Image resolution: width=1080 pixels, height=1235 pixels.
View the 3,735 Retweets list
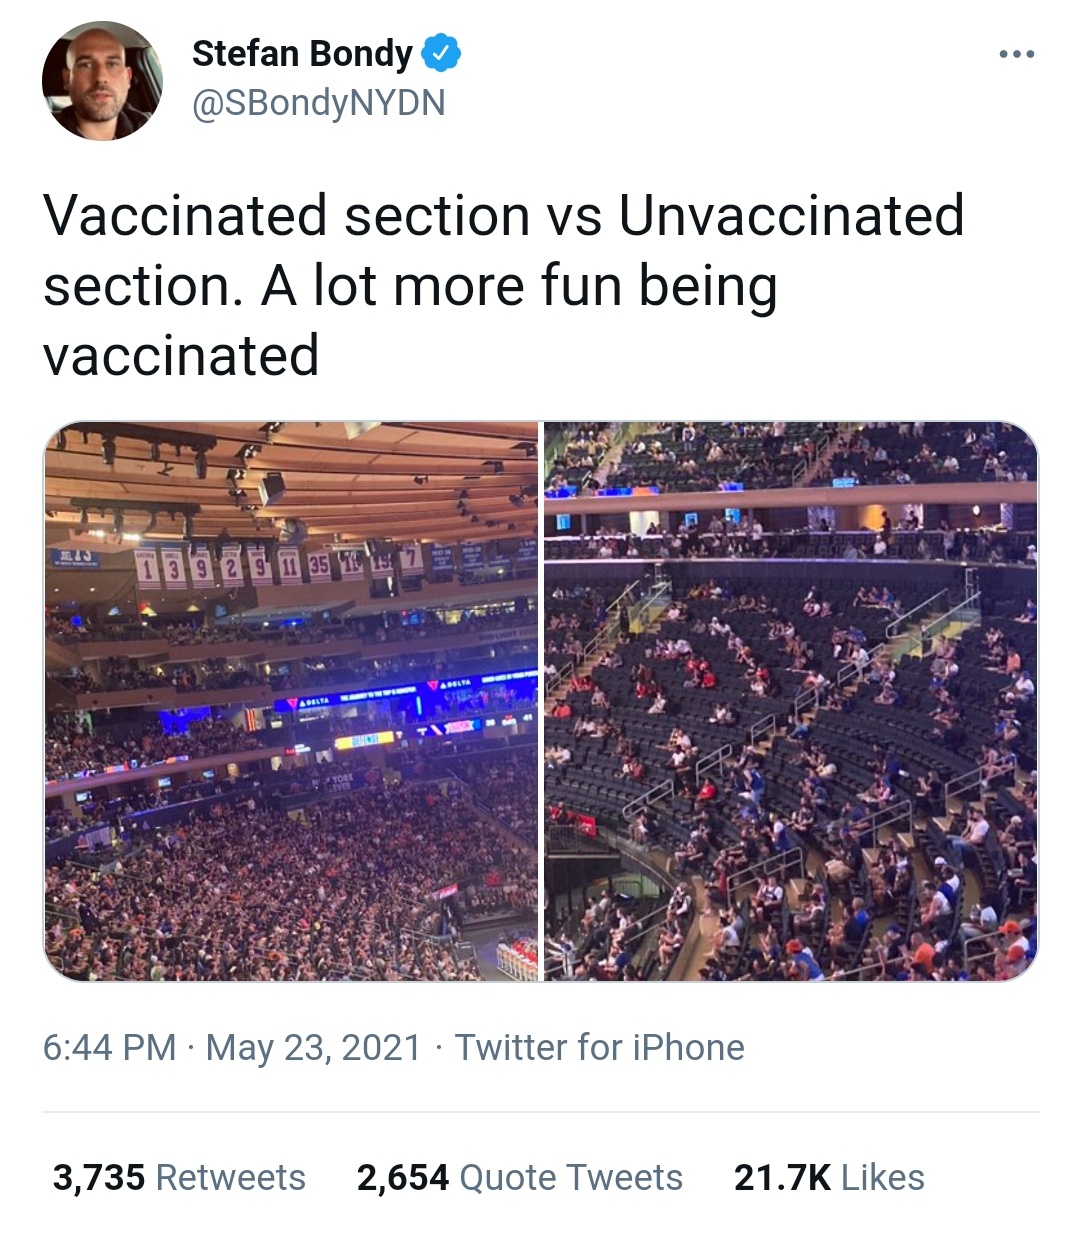tap(179, 1177)
